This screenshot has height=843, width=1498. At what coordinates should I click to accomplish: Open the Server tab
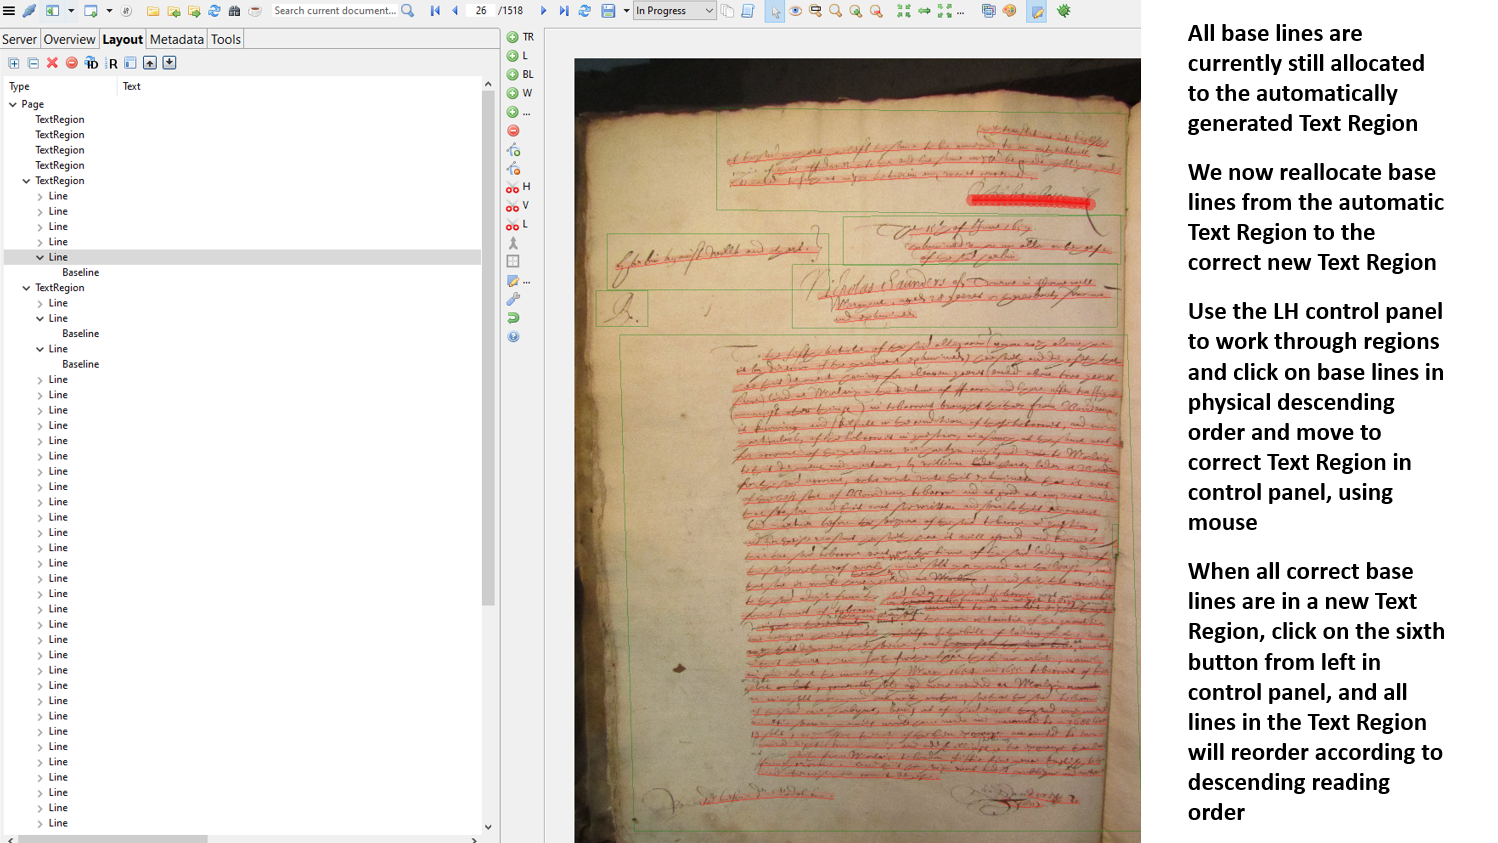19,39
